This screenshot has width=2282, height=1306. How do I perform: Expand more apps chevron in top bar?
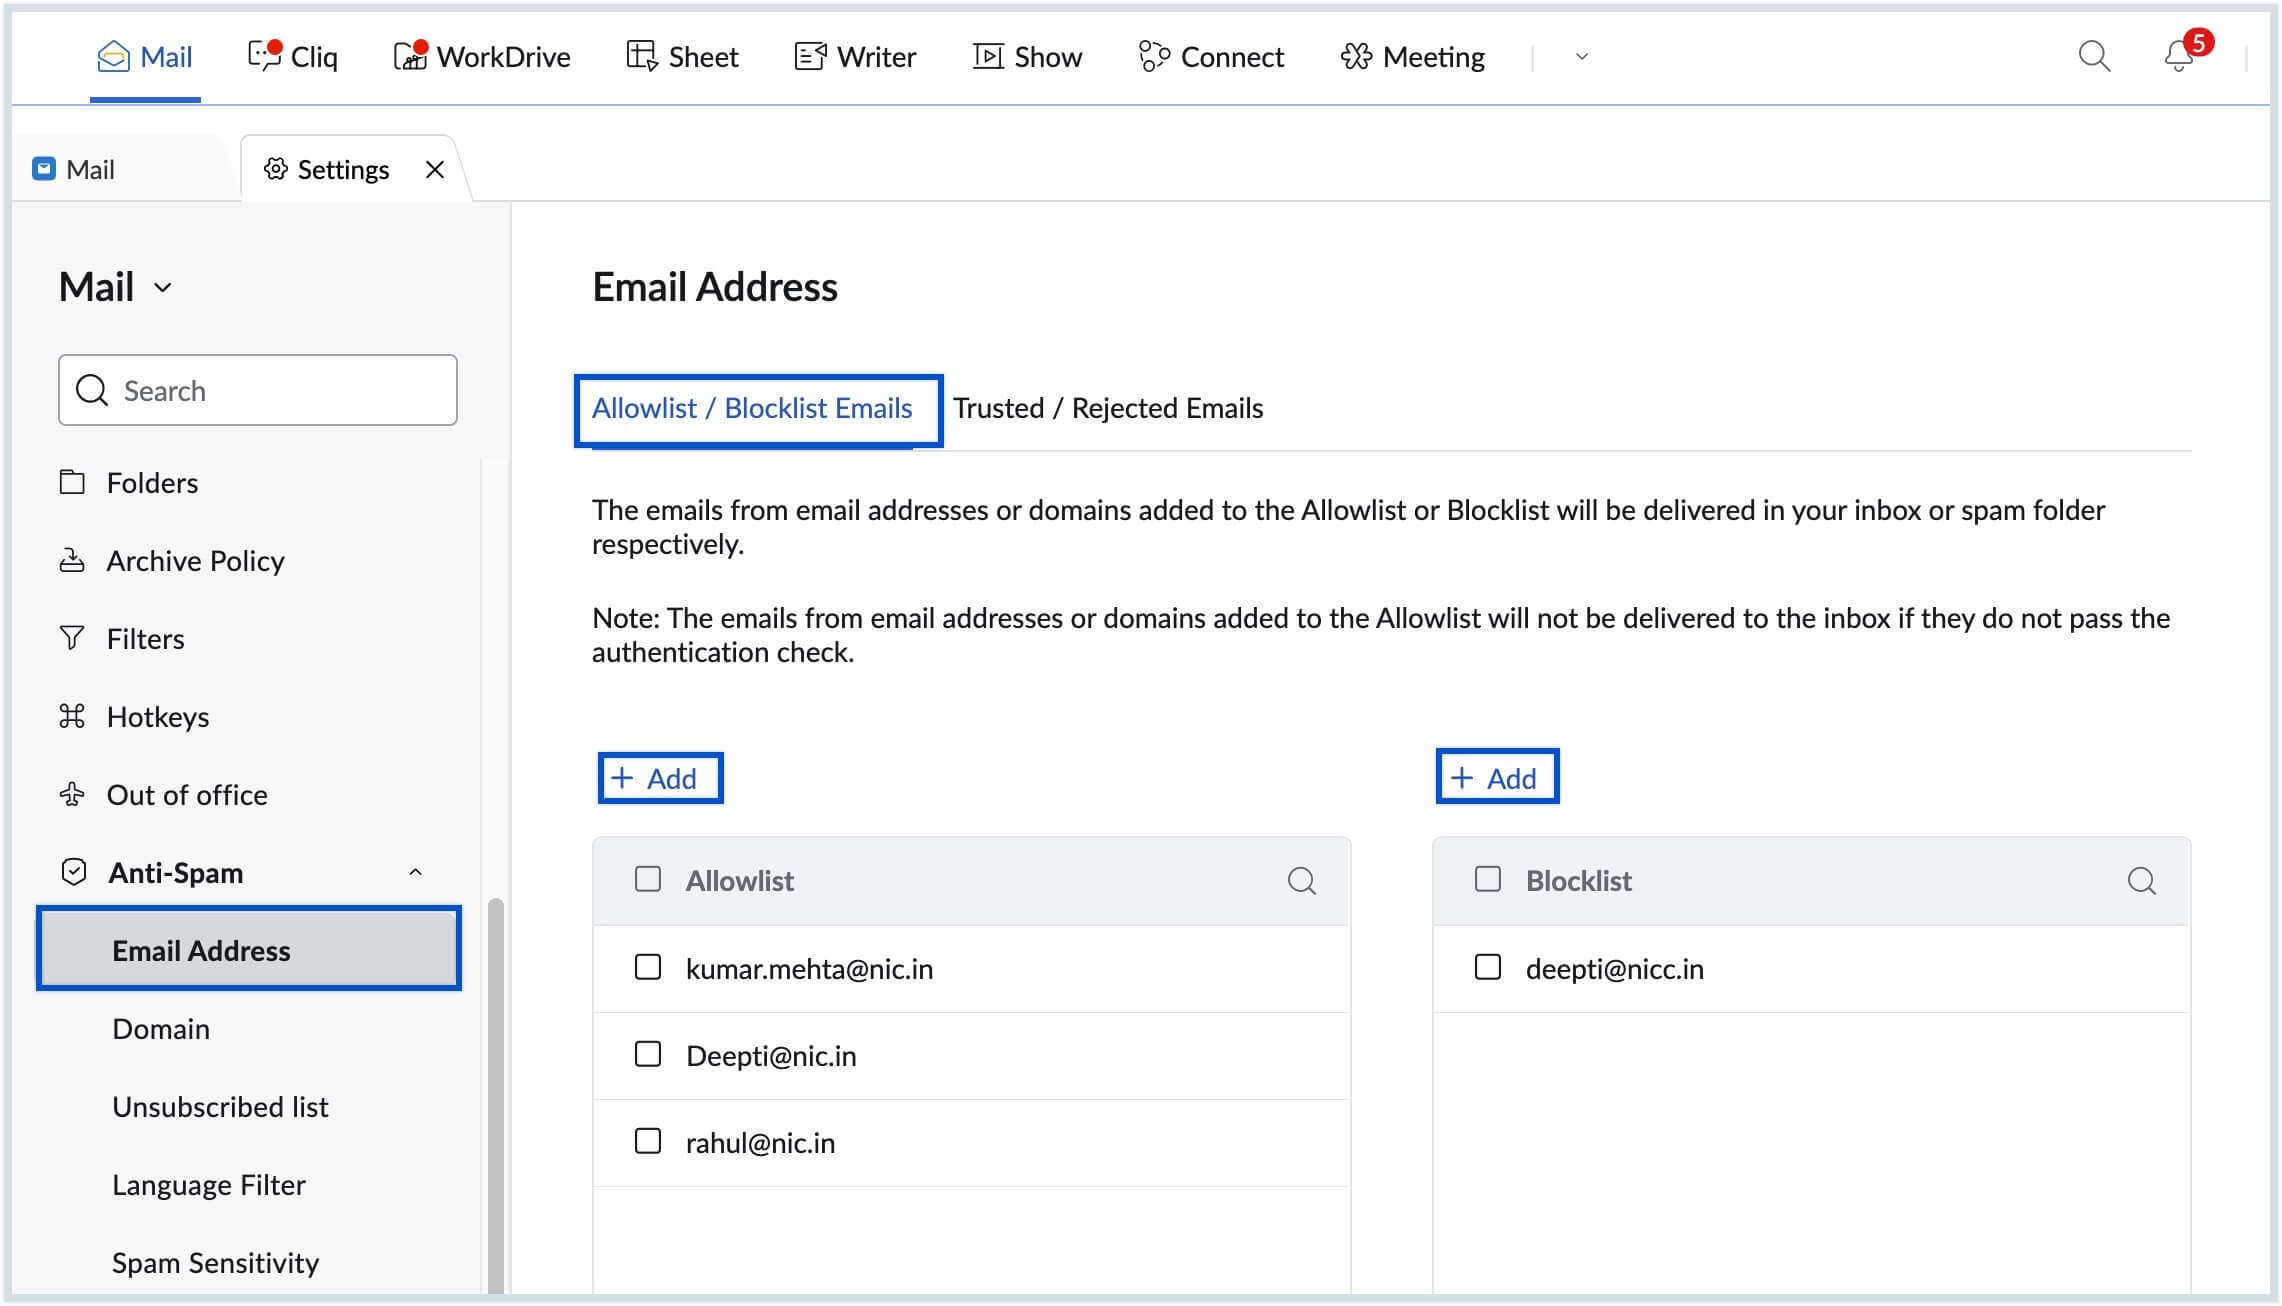[x=1582, y=57]
